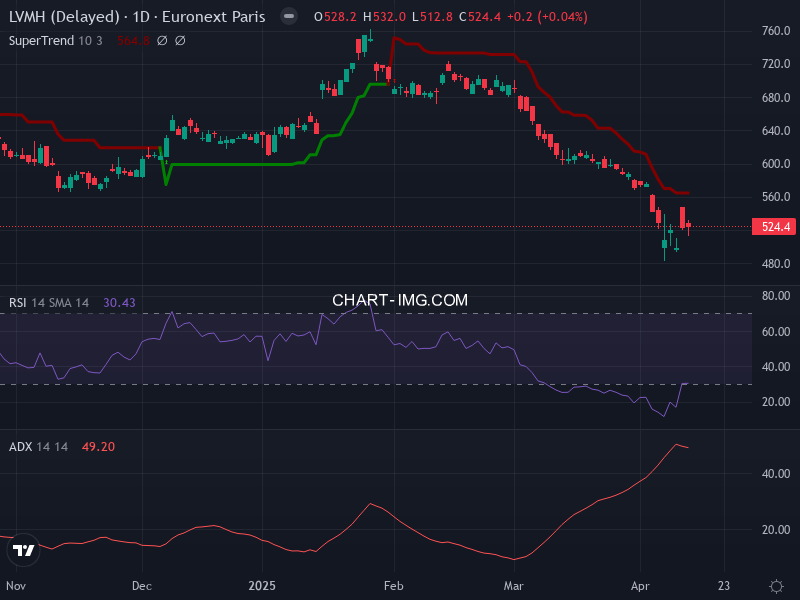Click the high value H532.0 in header
The height and width of the screenshot is (600, 800).
point(384,17)
